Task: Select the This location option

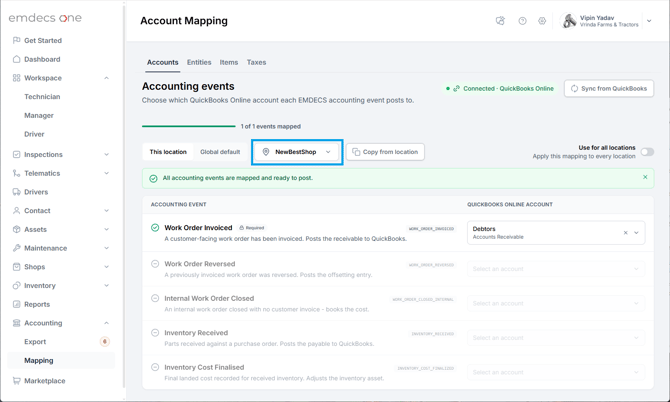Action: 168,152
